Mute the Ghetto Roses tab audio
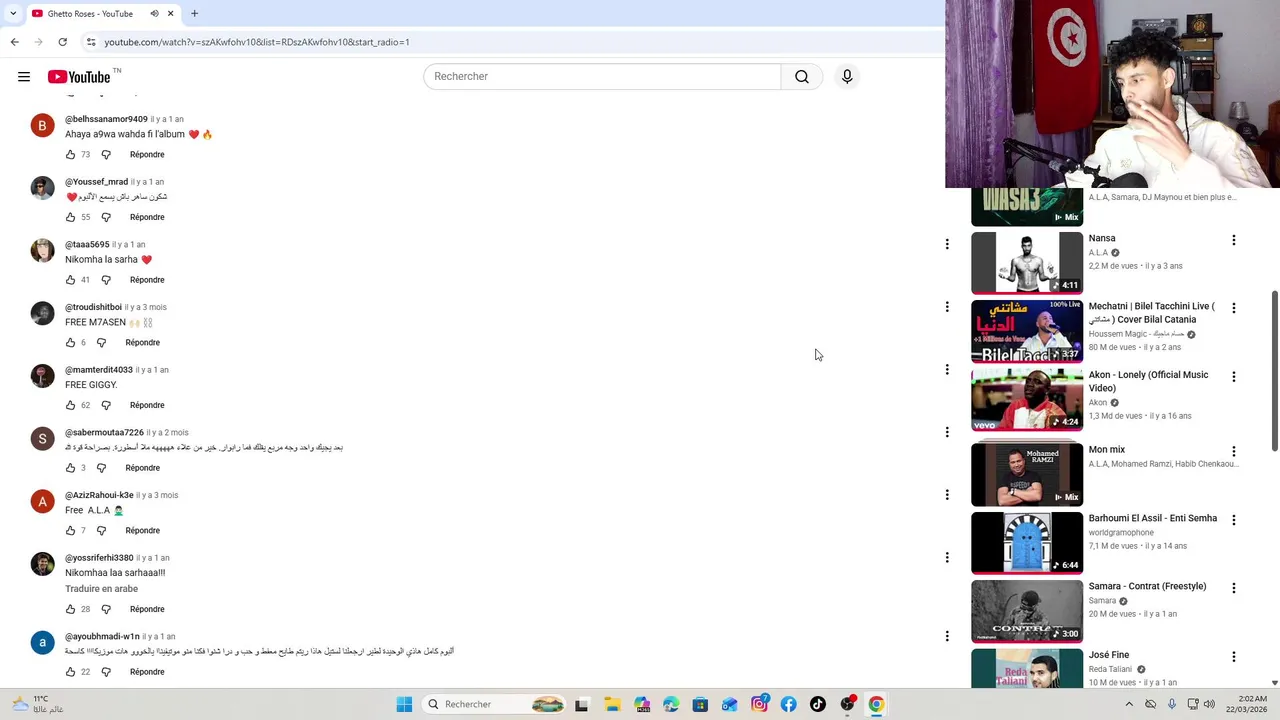 pos(154,14)
